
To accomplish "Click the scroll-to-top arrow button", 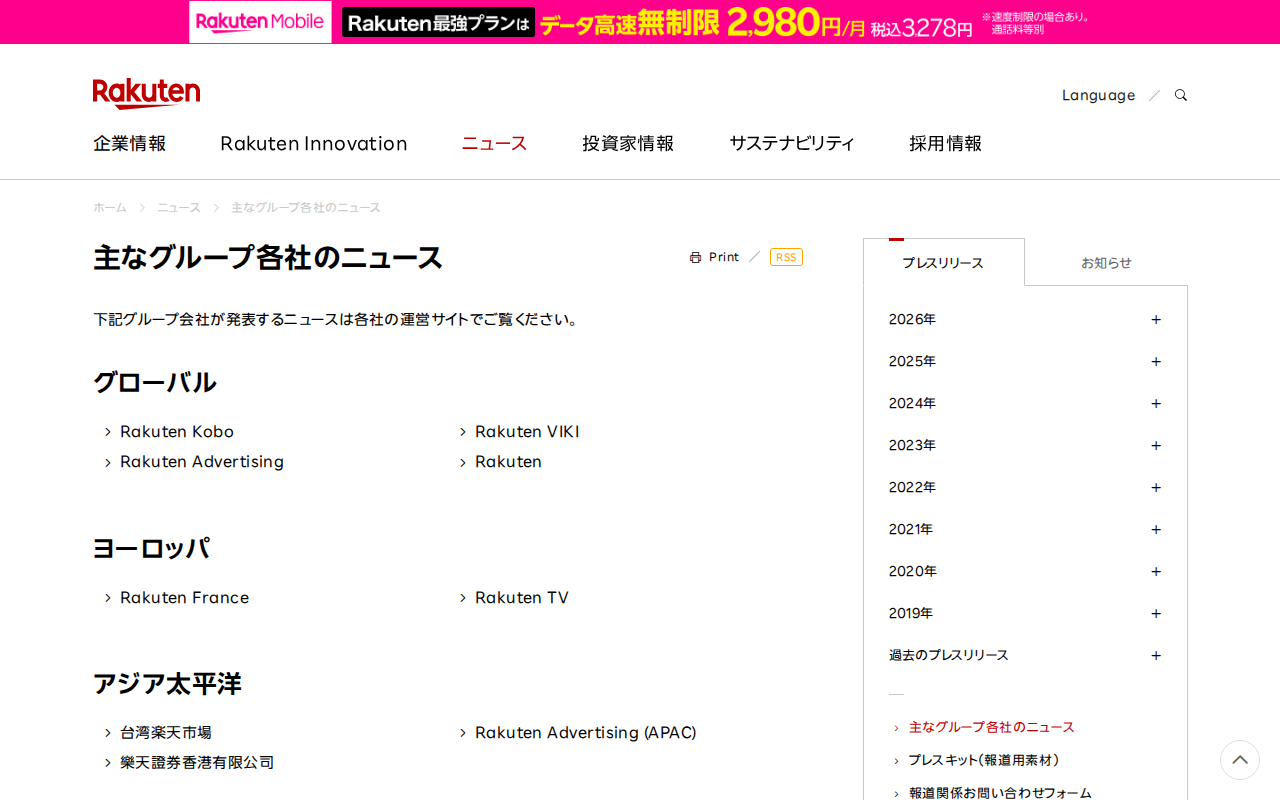I will [x=1239, y=760].
